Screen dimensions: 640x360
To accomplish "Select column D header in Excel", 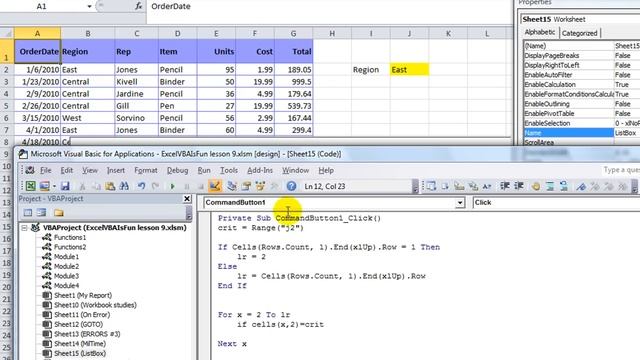I will pyautogui.click(x=178, y=33).
